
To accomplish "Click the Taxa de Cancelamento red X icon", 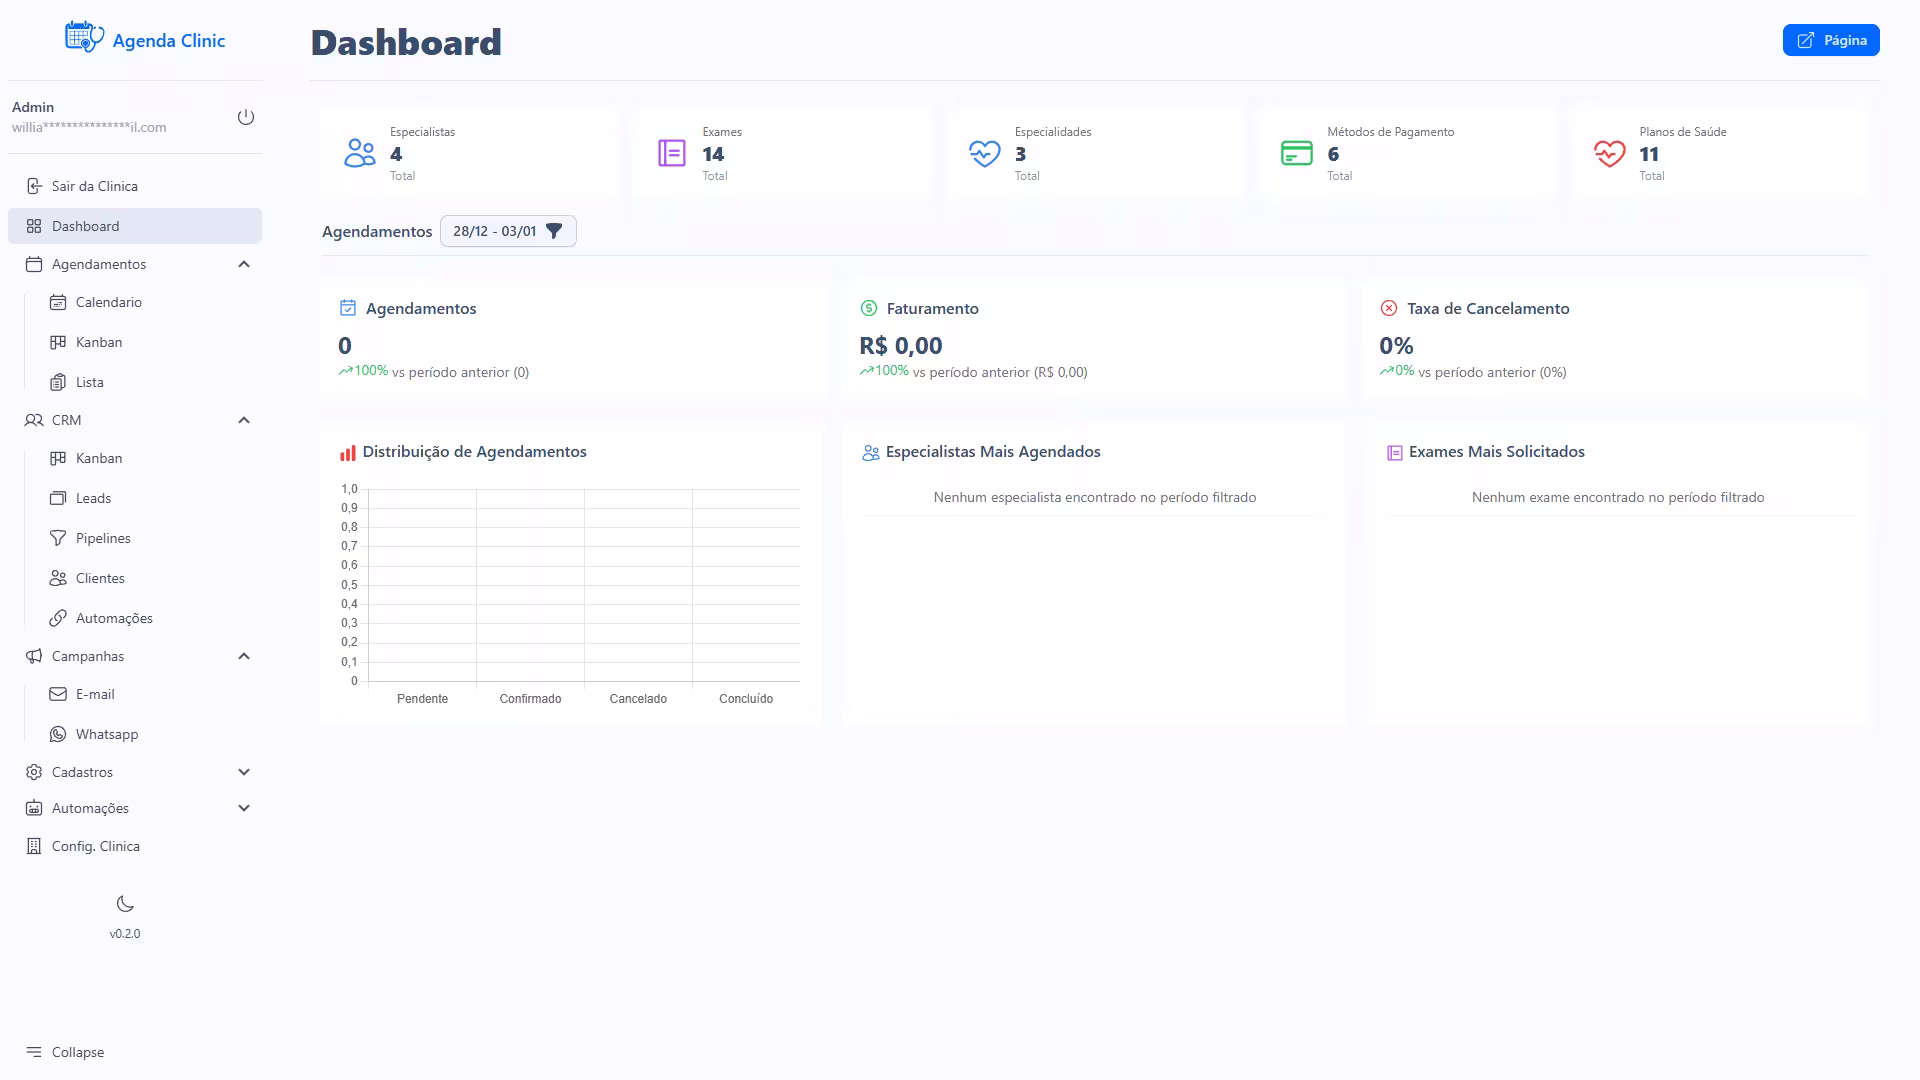I will tap(1389, 308).
